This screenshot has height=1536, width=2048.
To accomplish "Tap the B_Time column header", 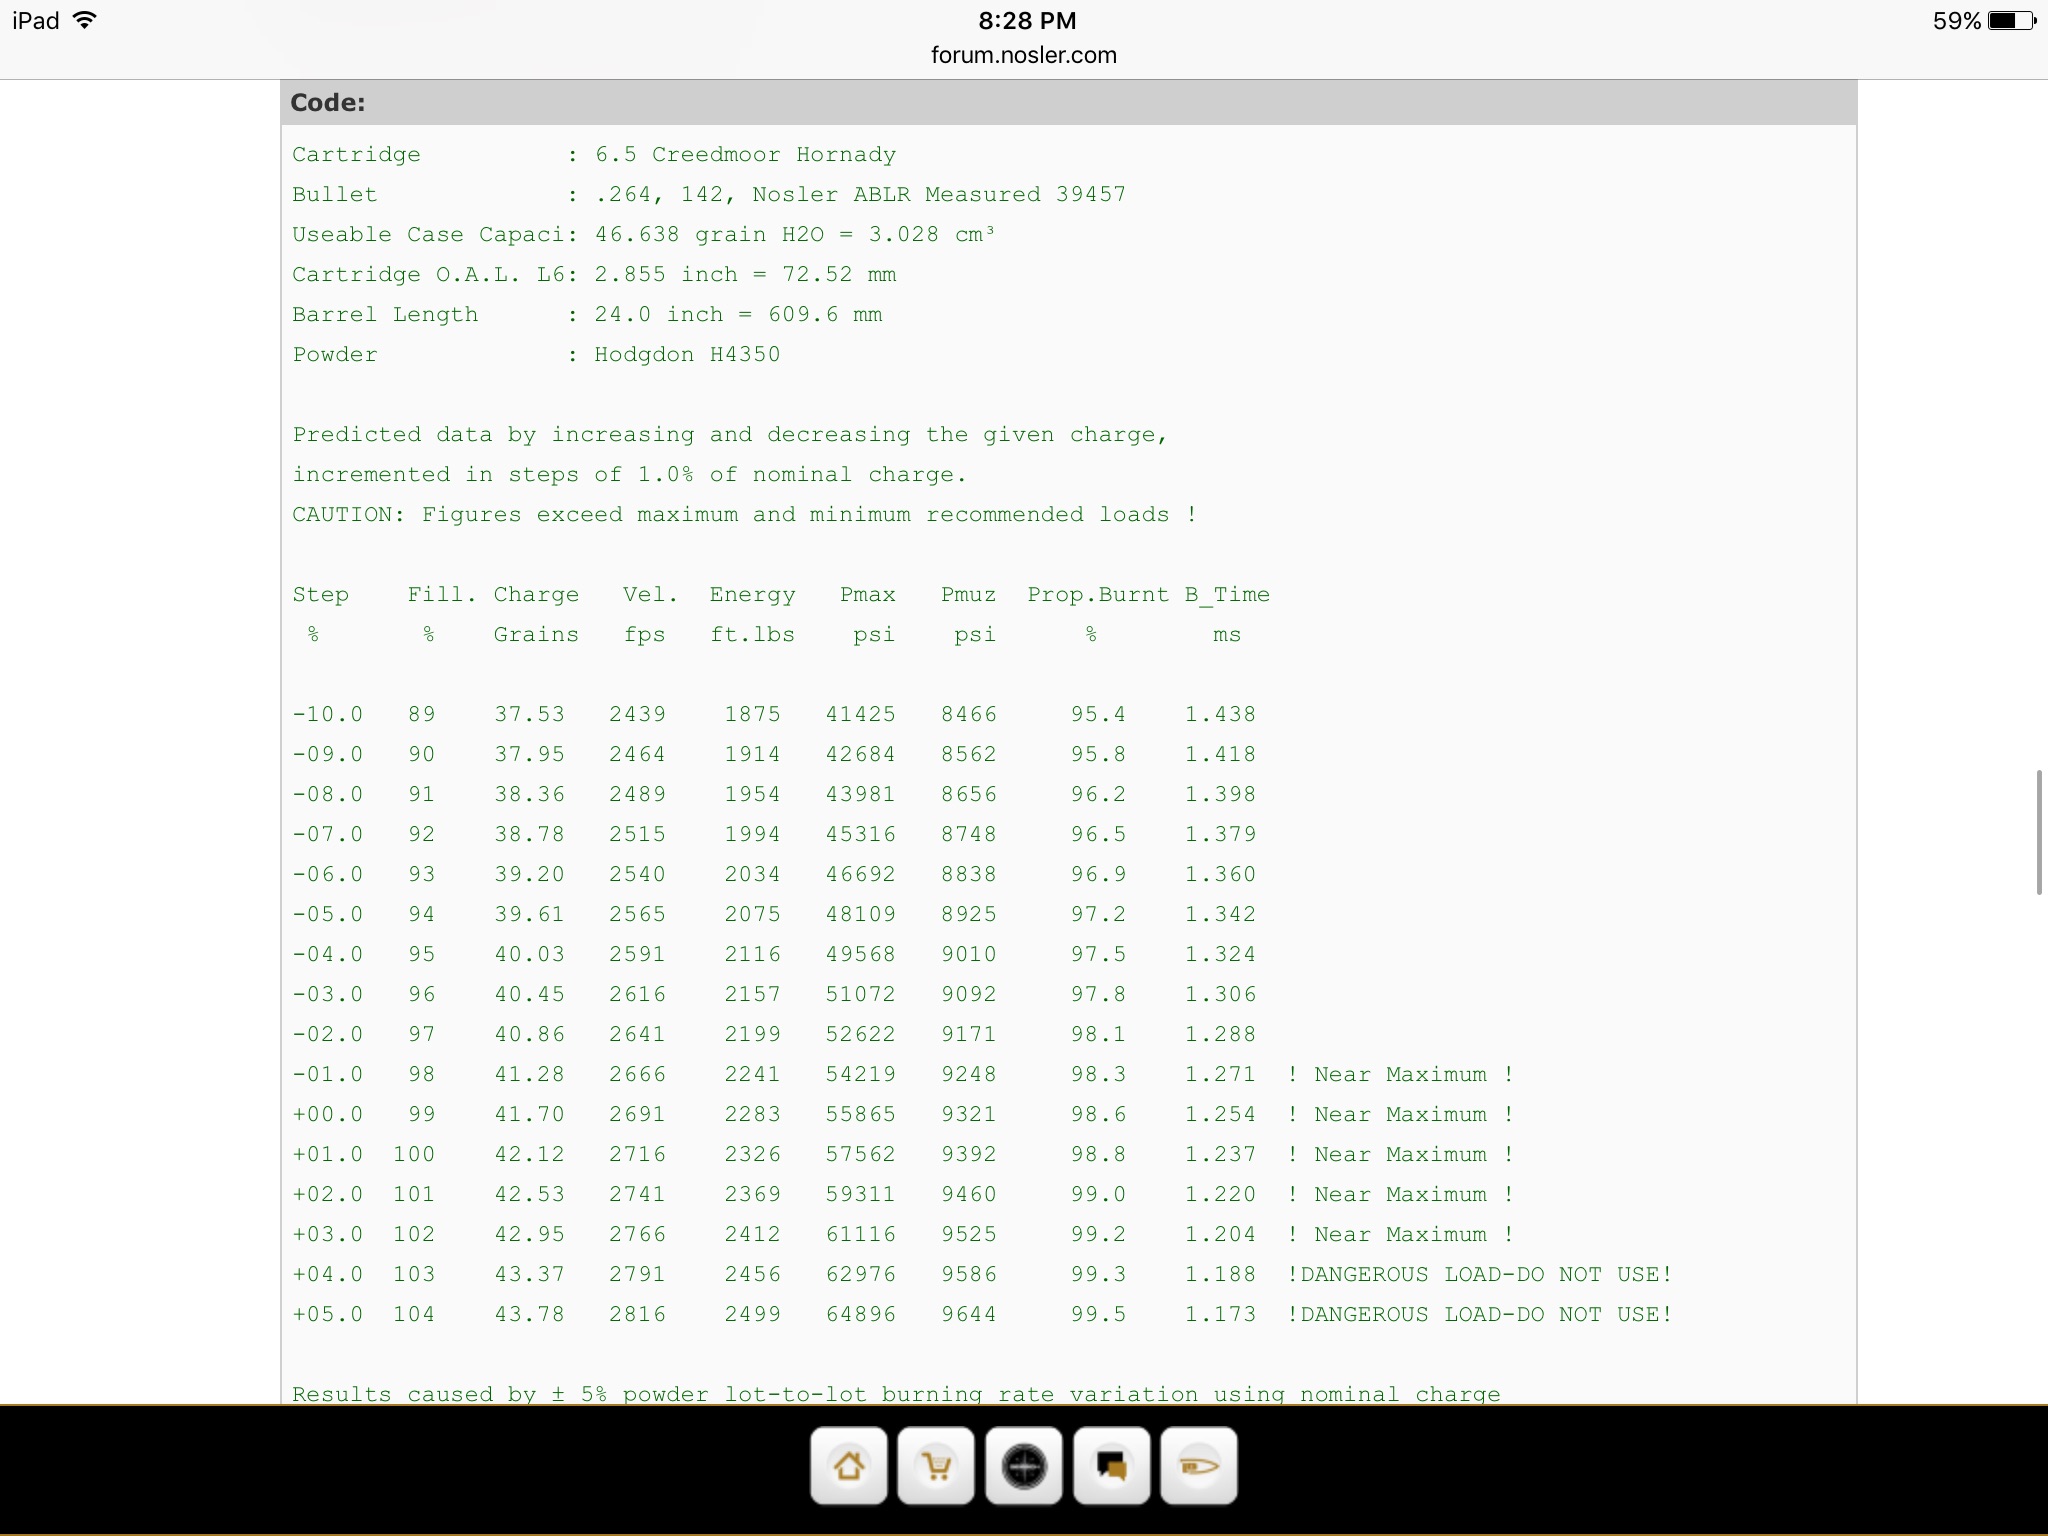I will click(x=1227, y=595).
